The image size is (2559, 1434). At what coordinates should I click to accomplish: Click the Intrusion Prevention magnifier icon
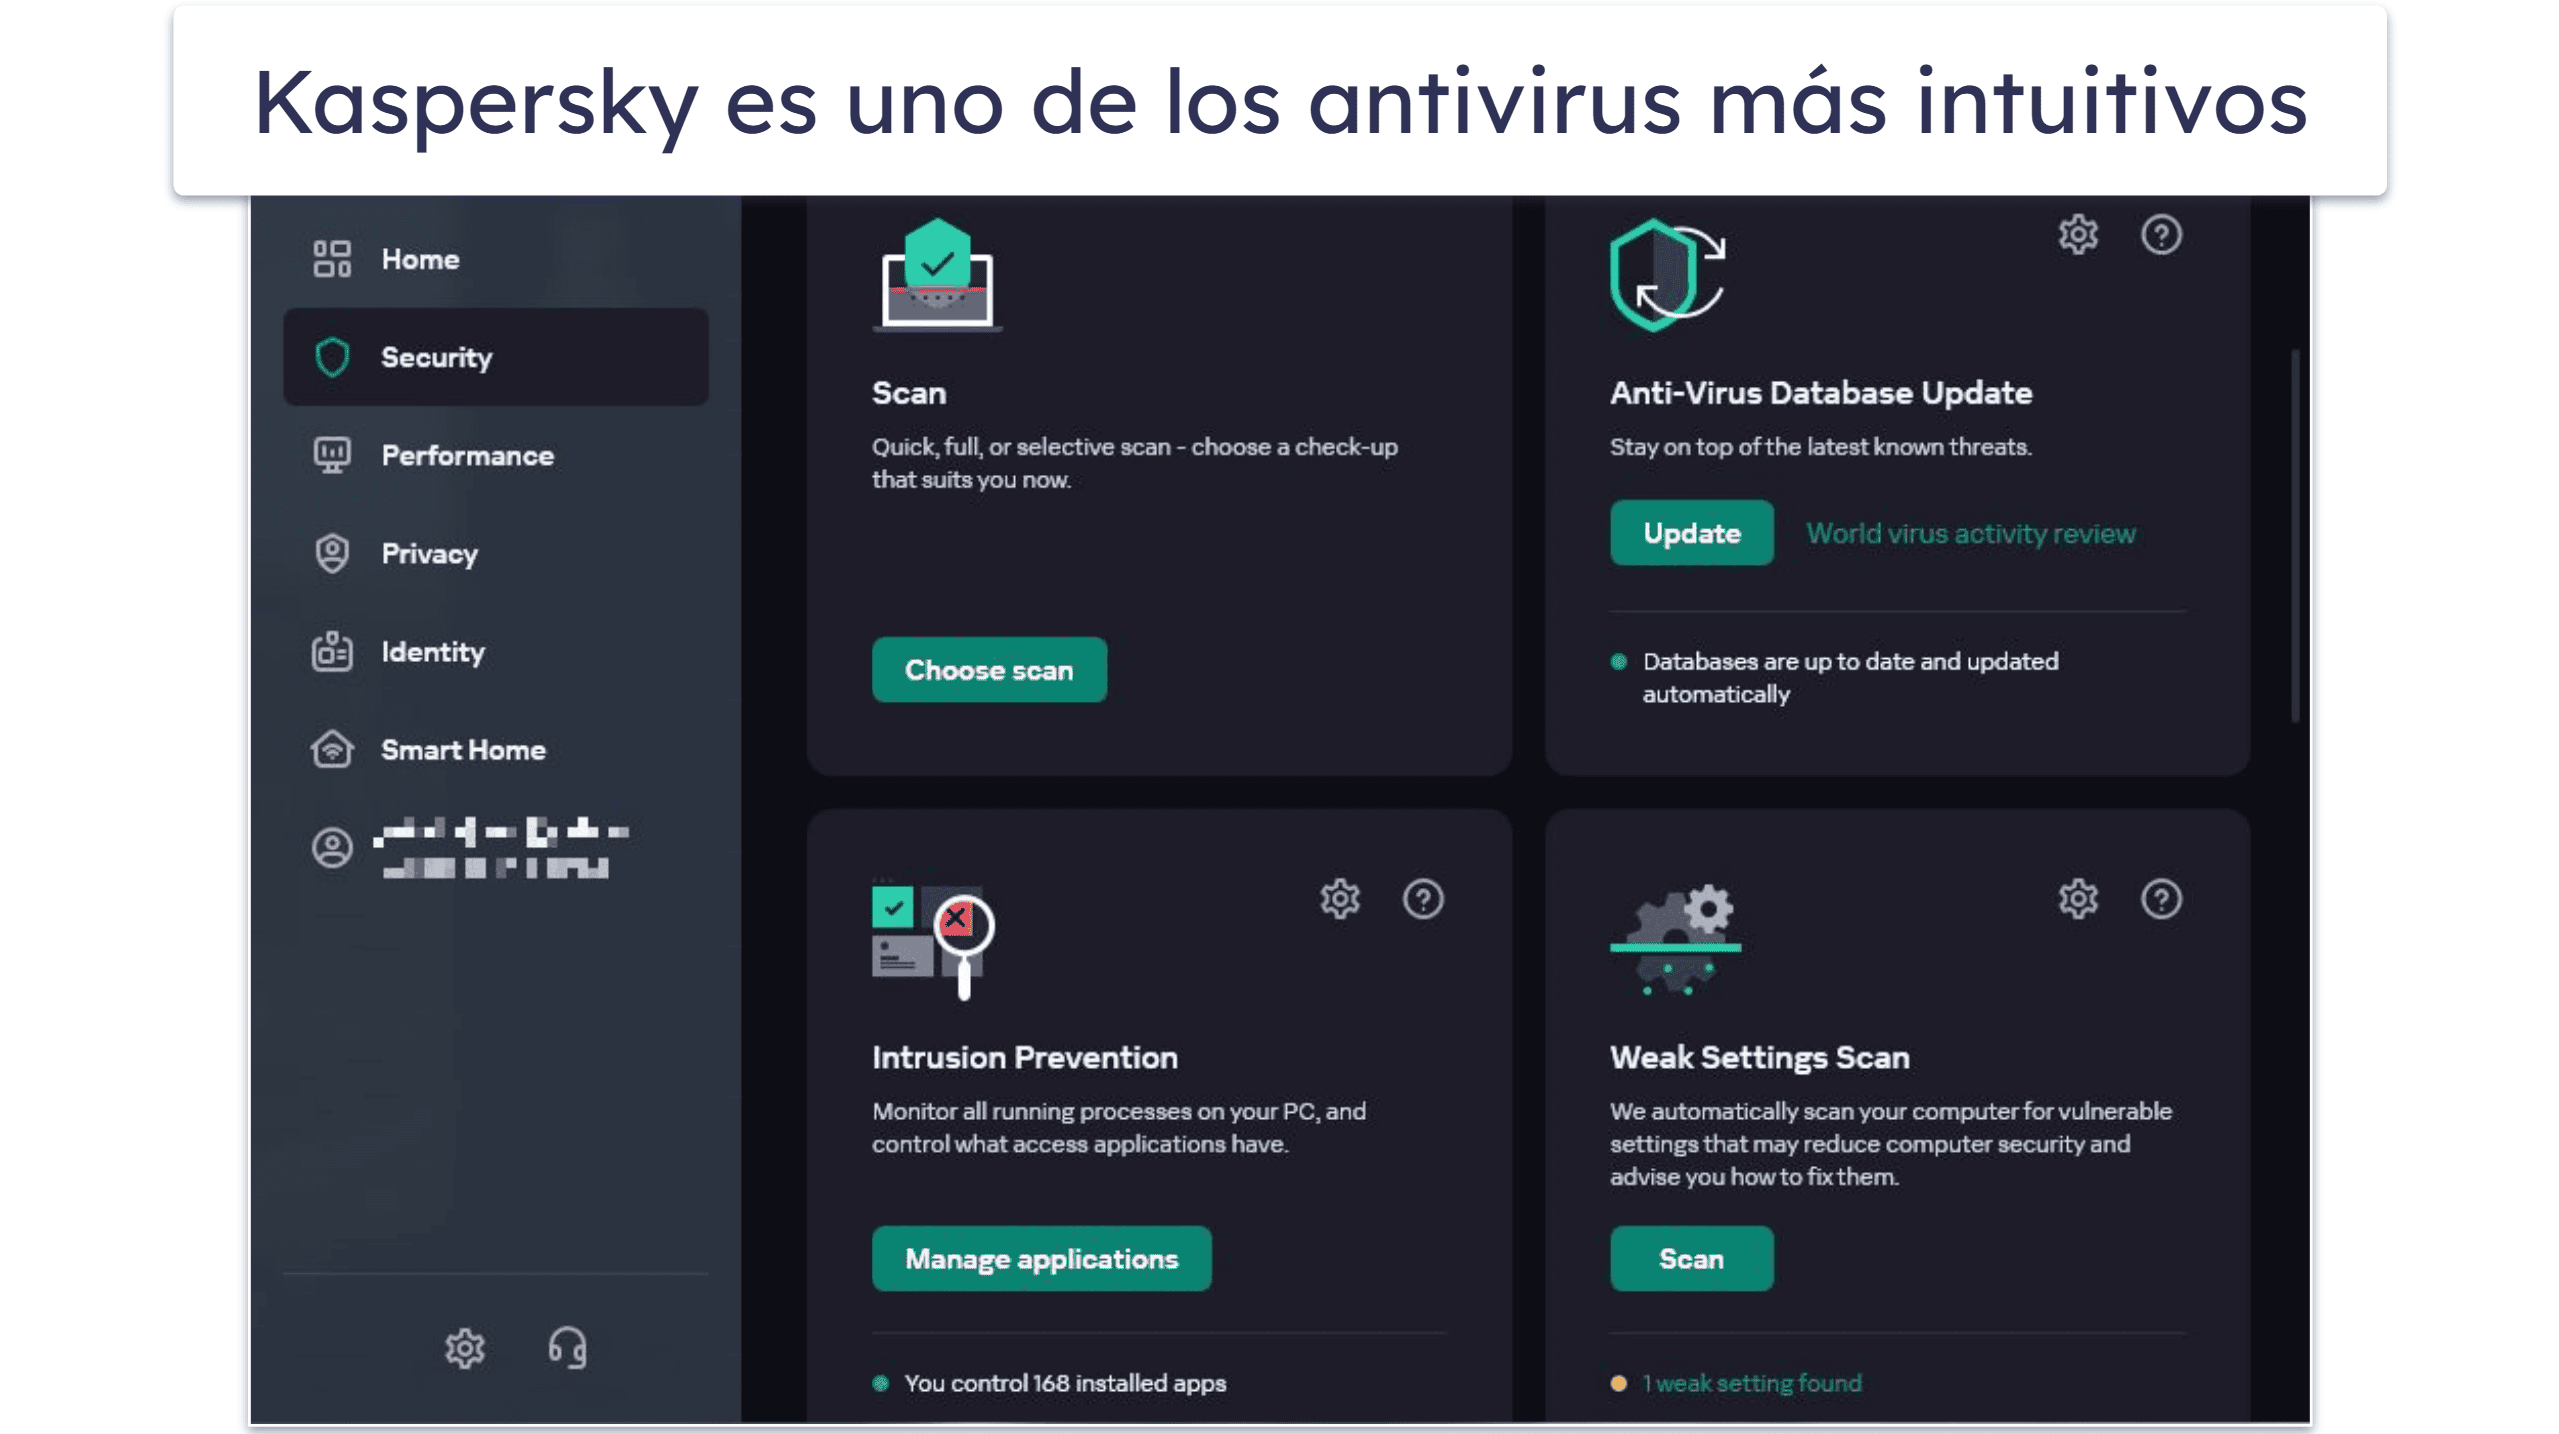pyautogui.click(x=963, y=923)
